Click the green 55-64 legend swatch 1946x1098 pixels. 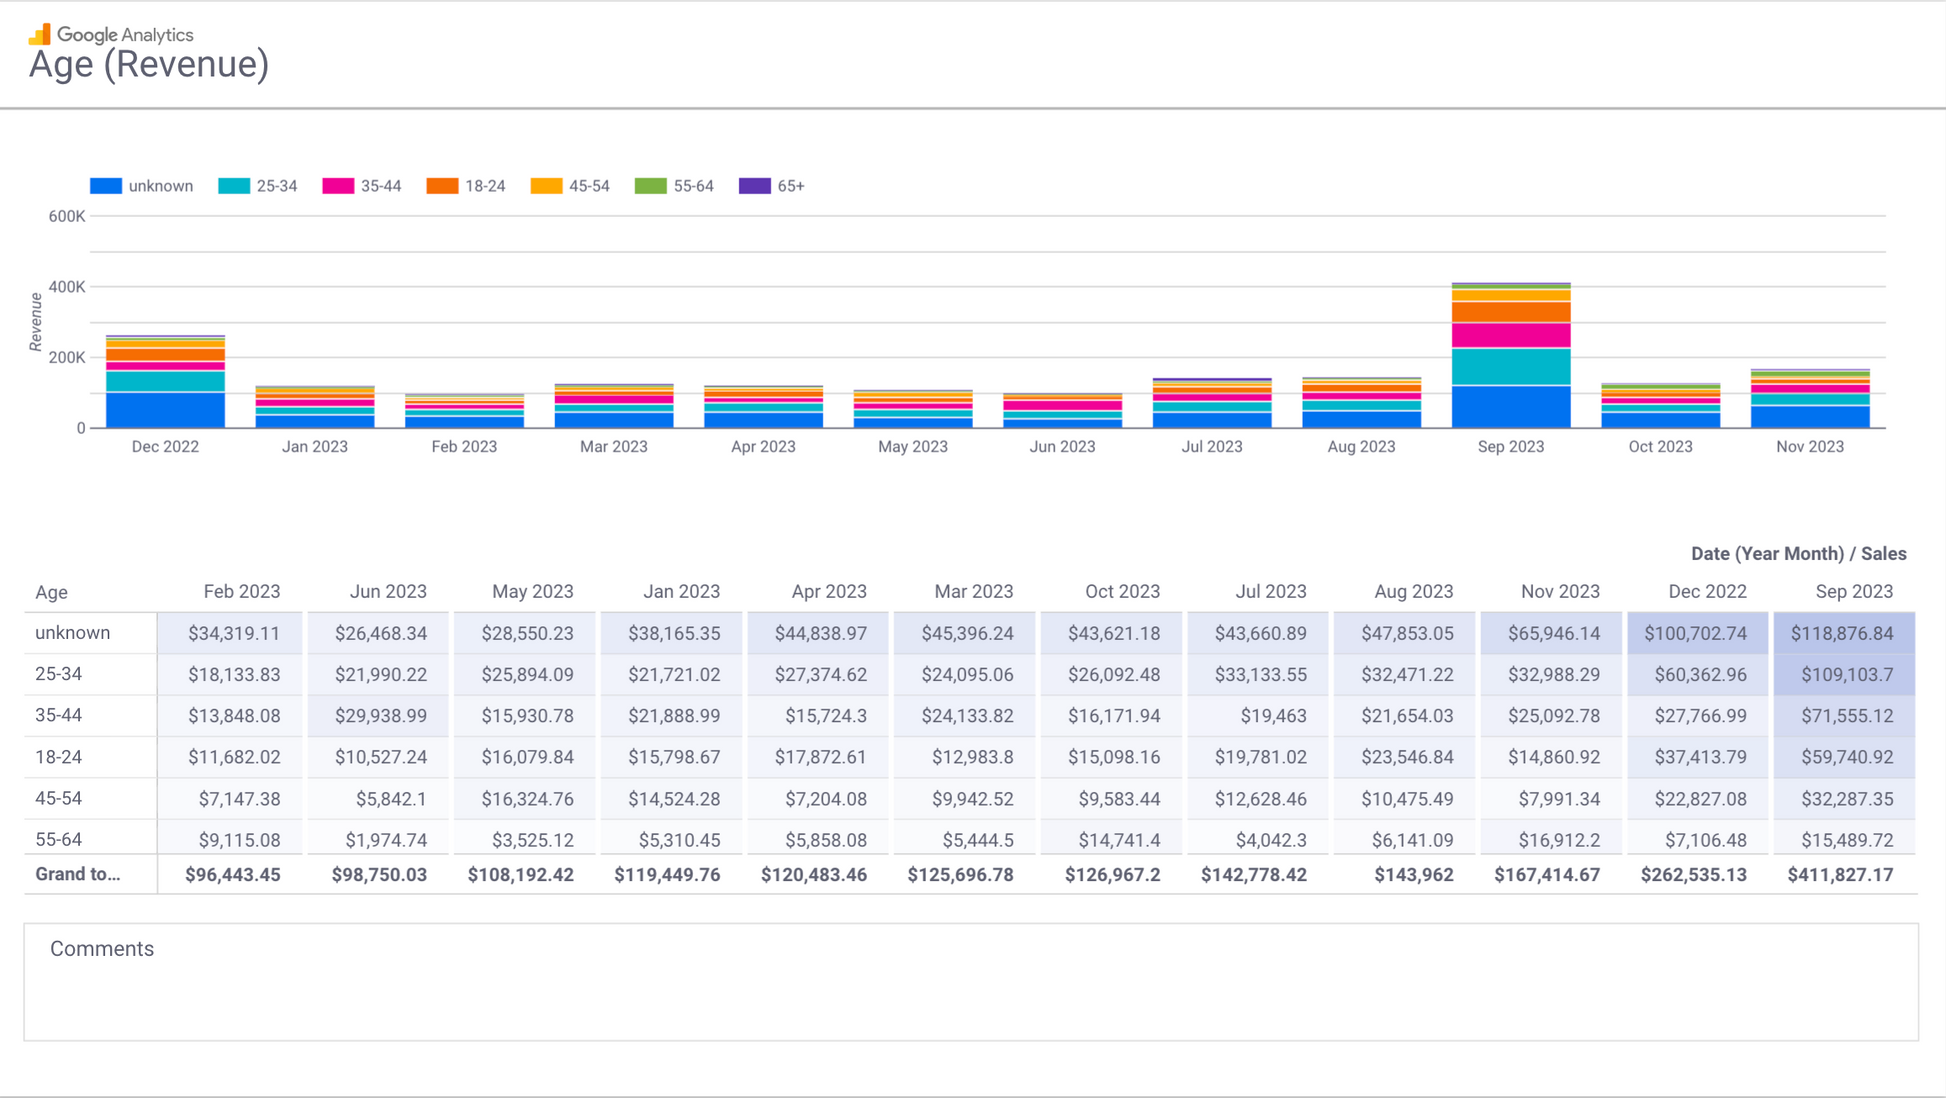click(650, 186)
